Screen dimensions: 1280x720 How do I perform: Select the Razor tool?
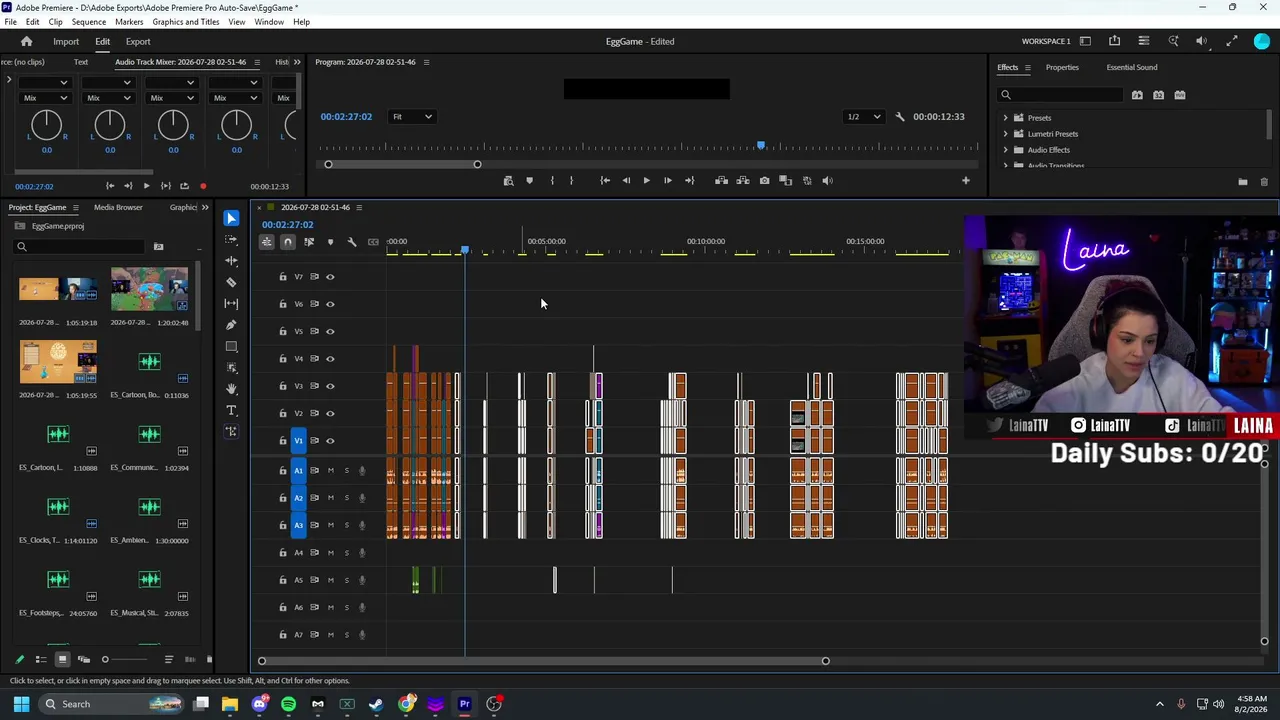coord(231,282)
